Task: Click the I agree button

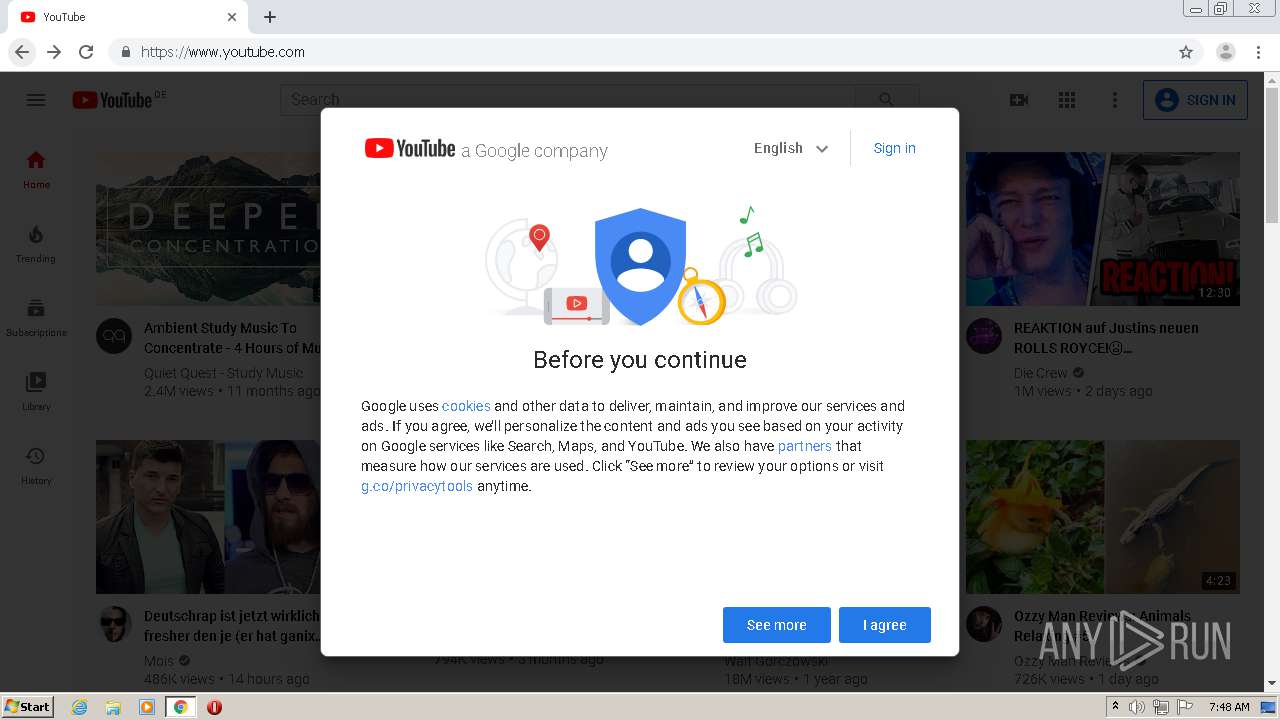Action: [x=885, y=625]
